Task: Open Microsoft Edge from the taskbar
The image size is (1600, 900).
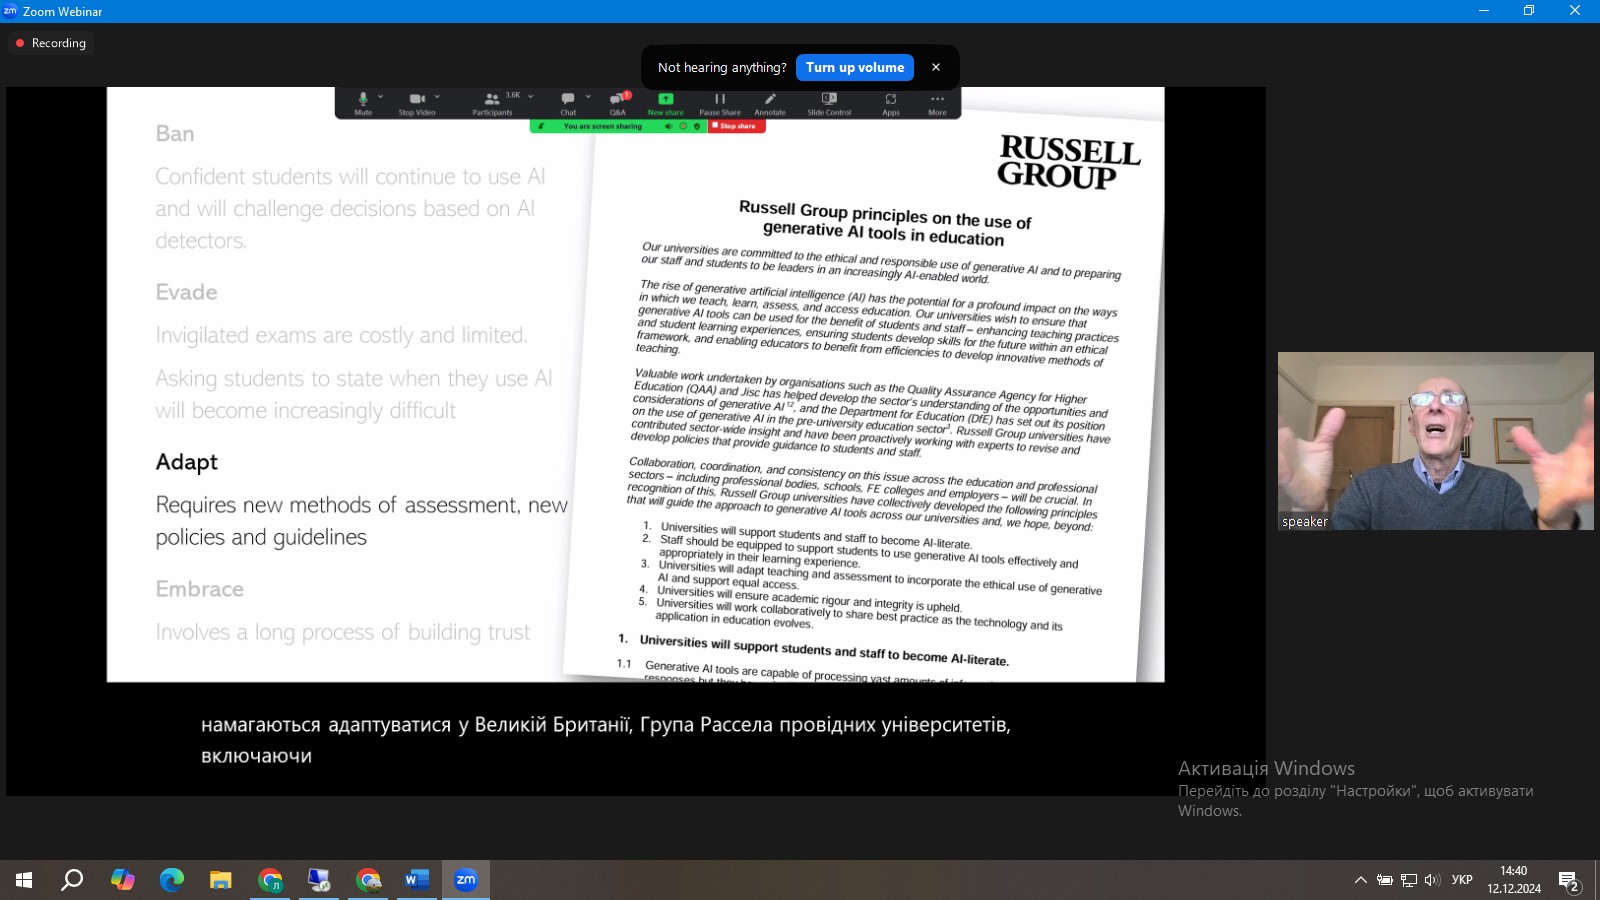Action: 172,880
